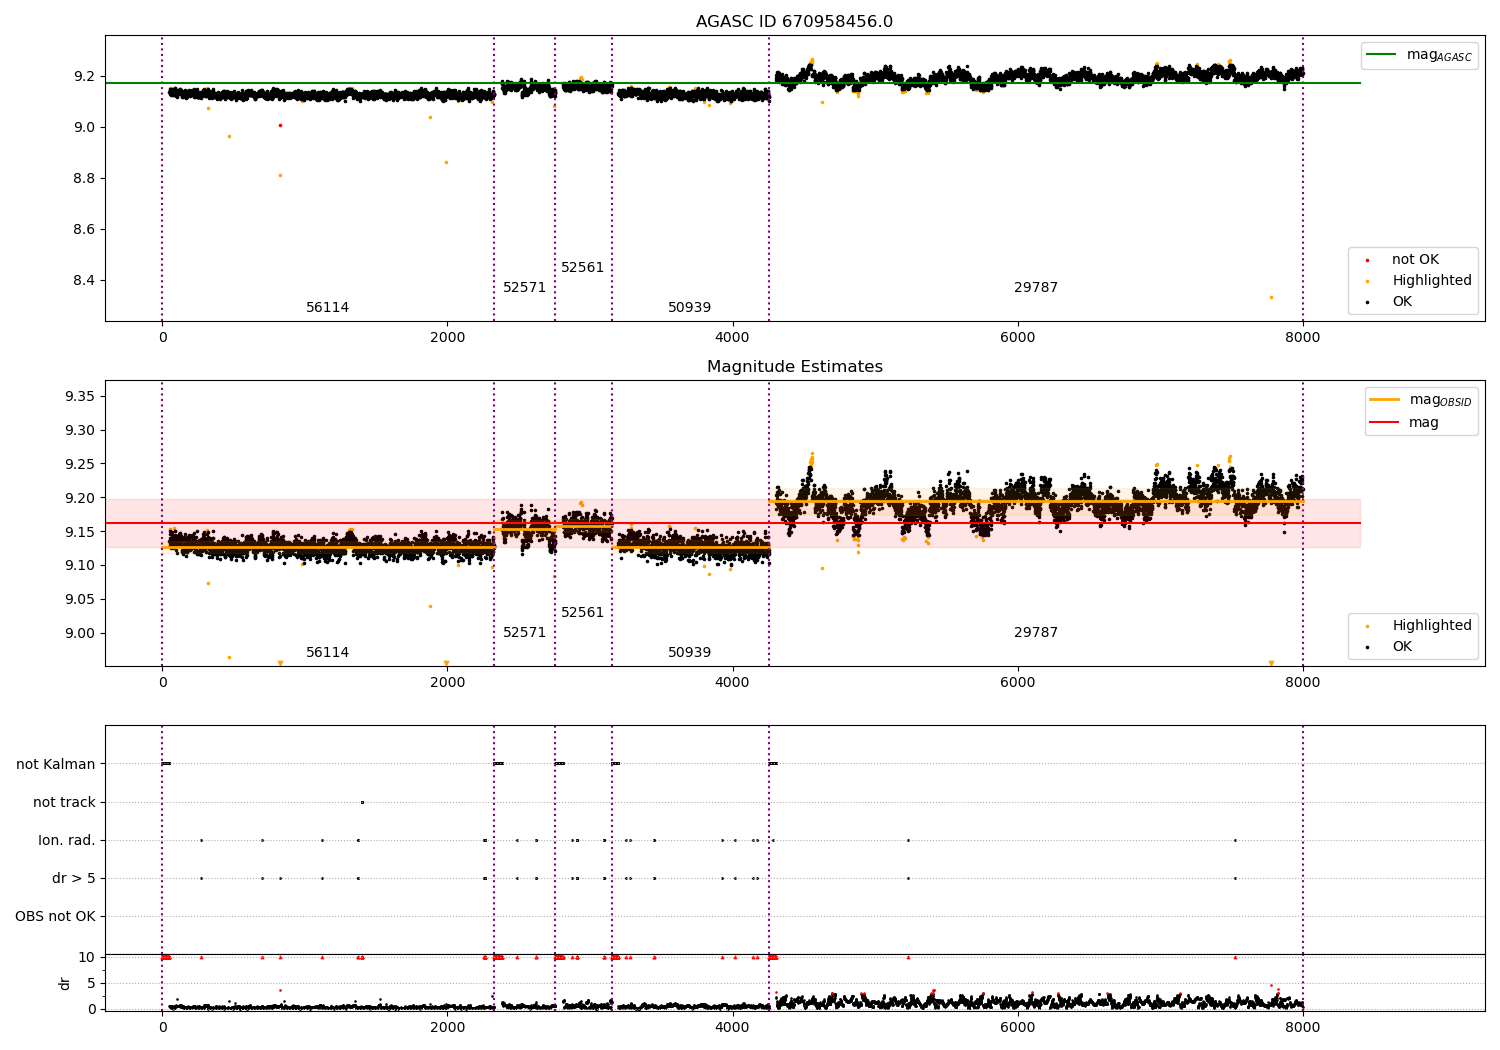1500x1050 pixels.
Task: Click OBSID label 56114 in the AGASC plot
Action: click(x=328, y=308)
